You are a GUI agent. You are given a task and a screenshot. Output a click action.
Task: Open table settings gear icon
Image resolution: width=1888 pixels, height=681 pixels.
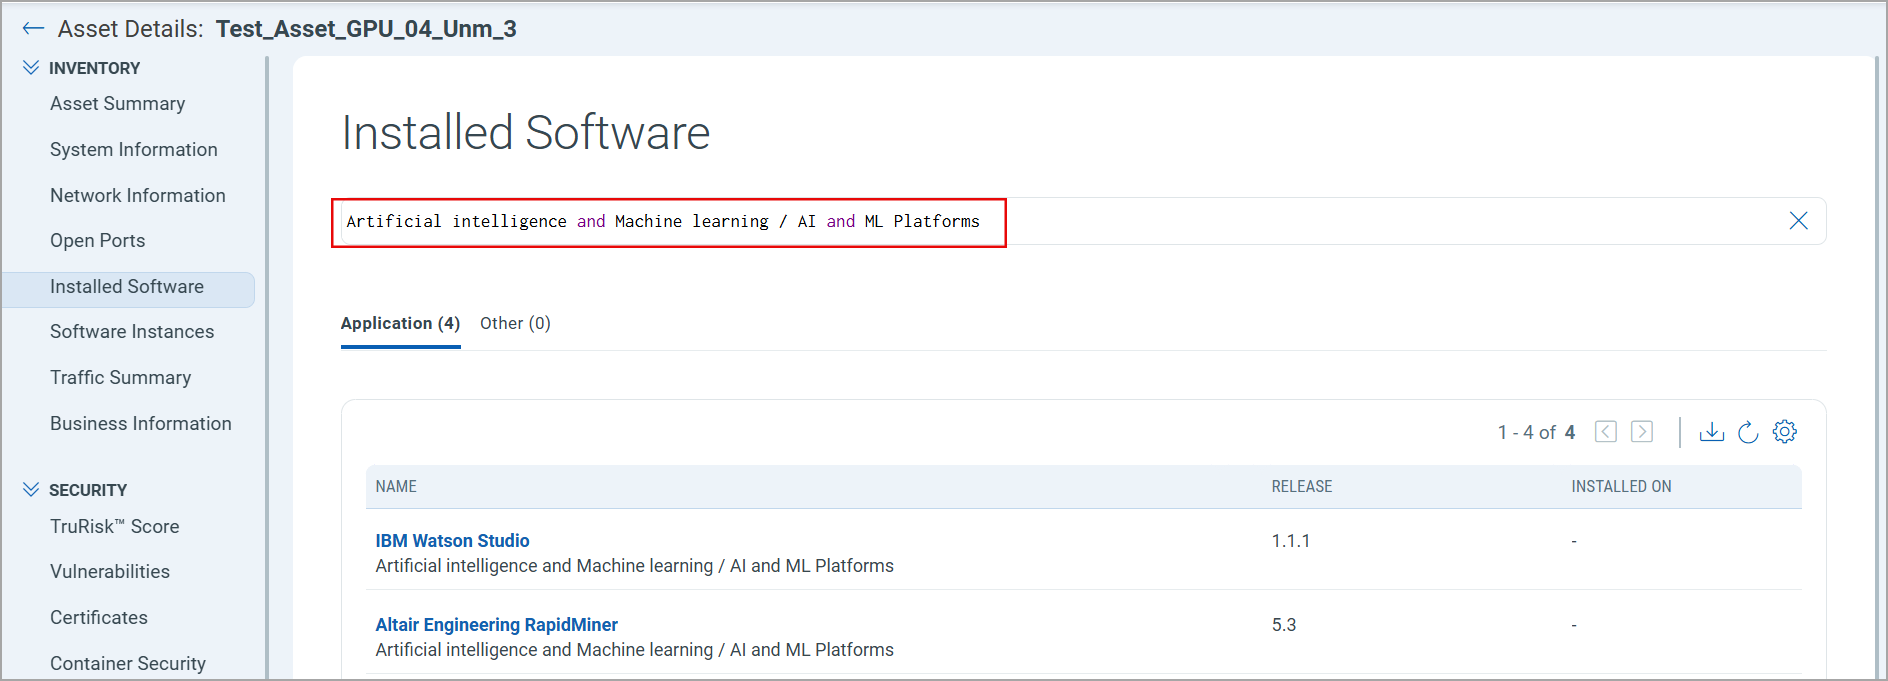(1784, 432)
